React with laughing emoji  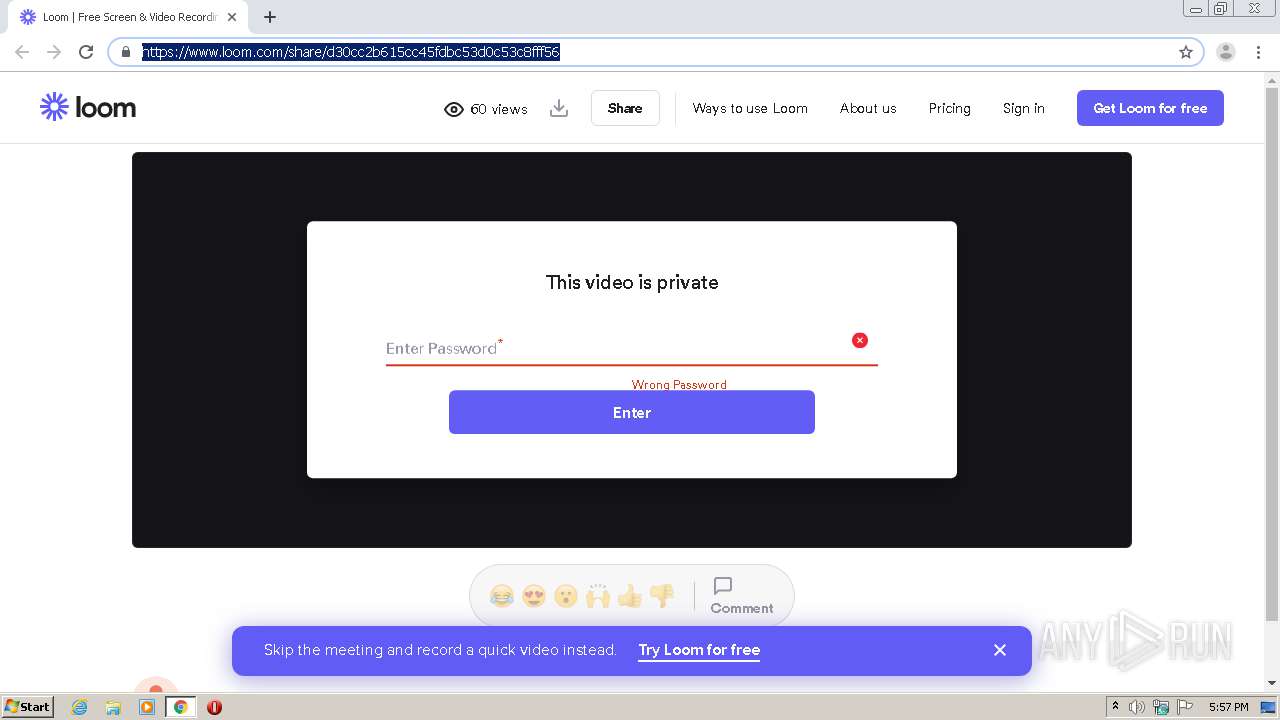(x=502, y=597)
